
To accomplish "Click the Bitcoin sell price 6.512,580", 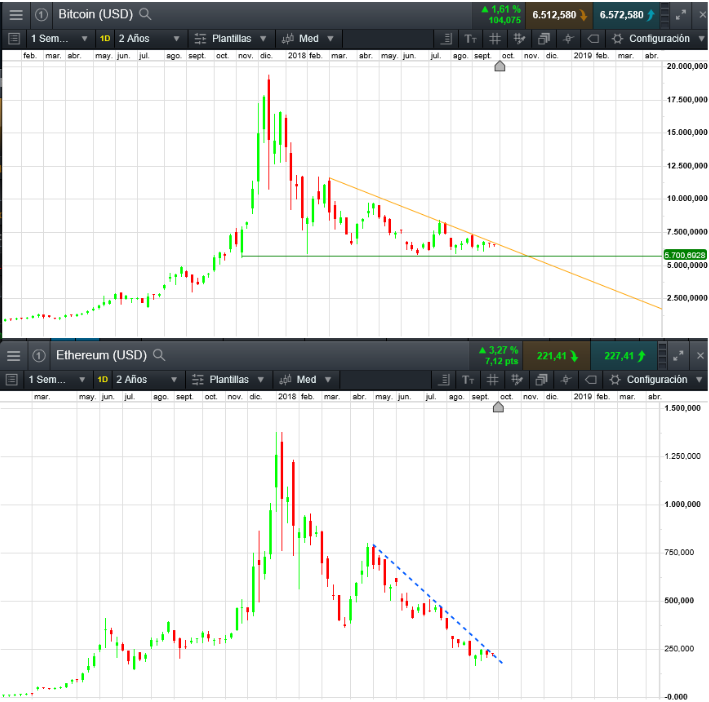I will coord(559,15).
